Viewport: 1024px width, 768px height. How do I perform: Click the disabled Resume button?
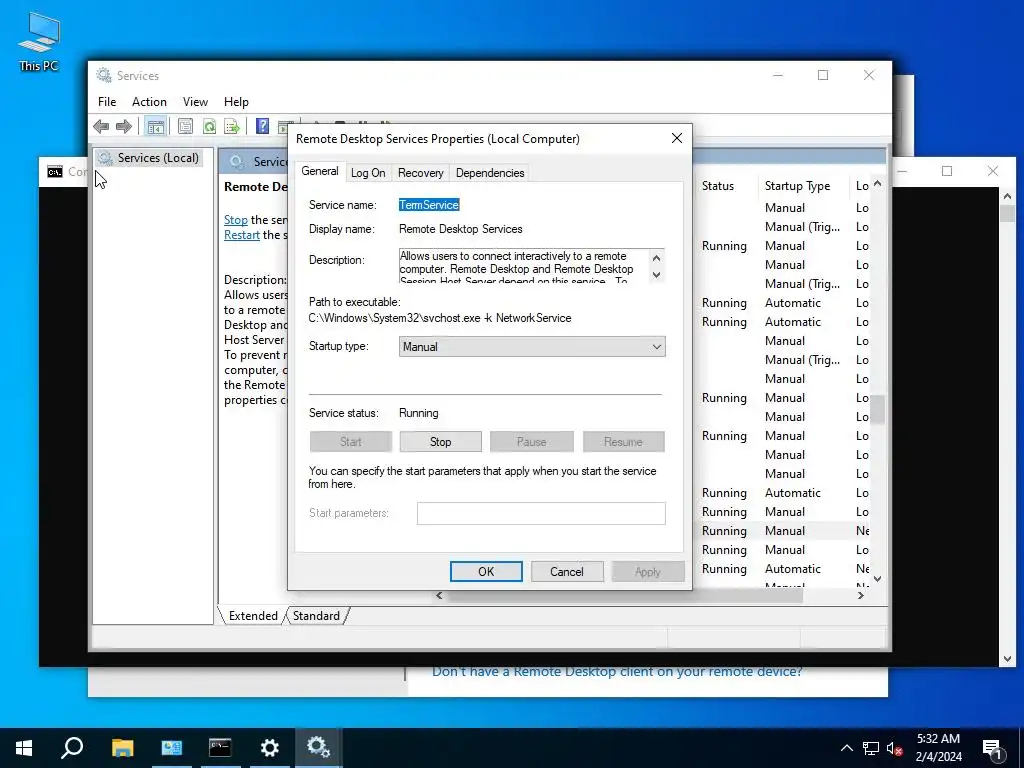(x=624, y=442)
